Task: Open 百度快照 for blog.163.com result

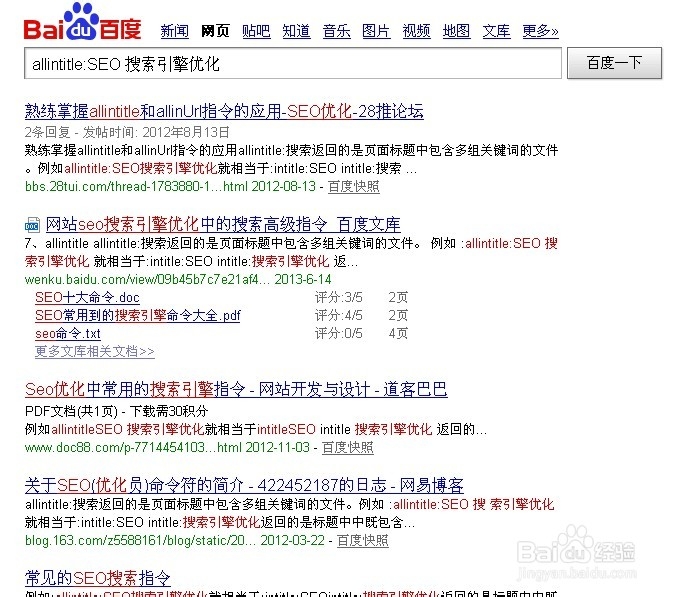Action: (362, 540)
